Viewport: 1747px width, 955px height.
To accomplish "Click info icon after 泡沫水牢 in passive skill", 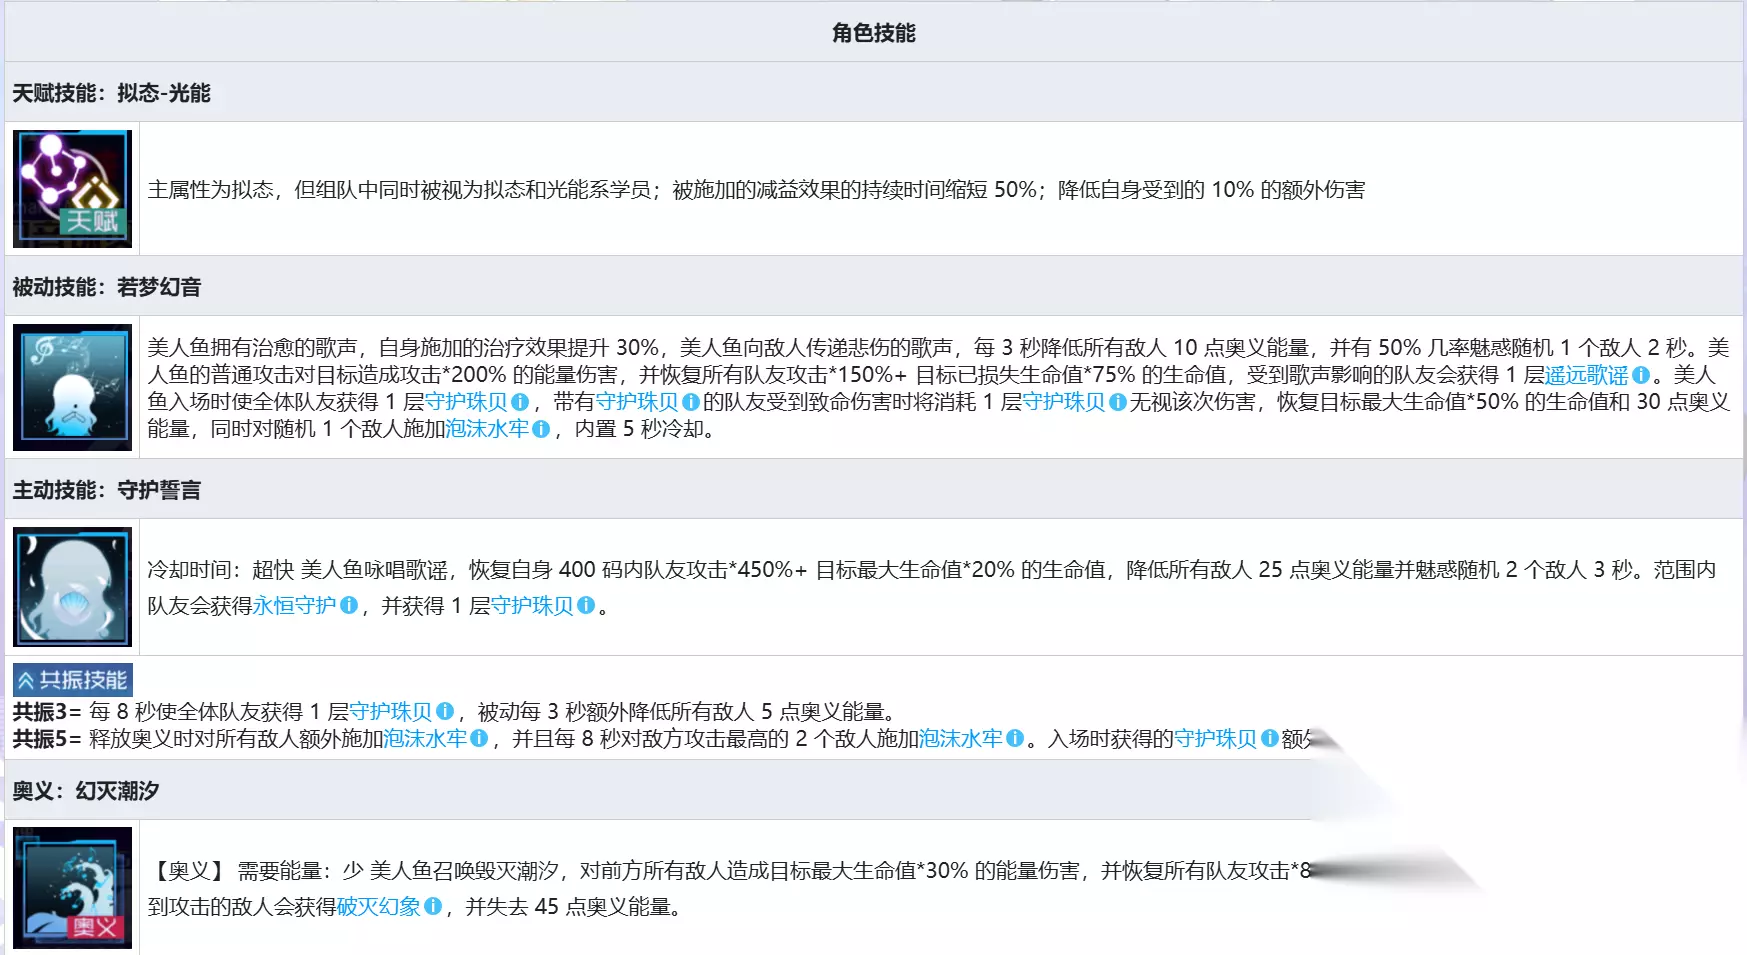I will [541, 429].
